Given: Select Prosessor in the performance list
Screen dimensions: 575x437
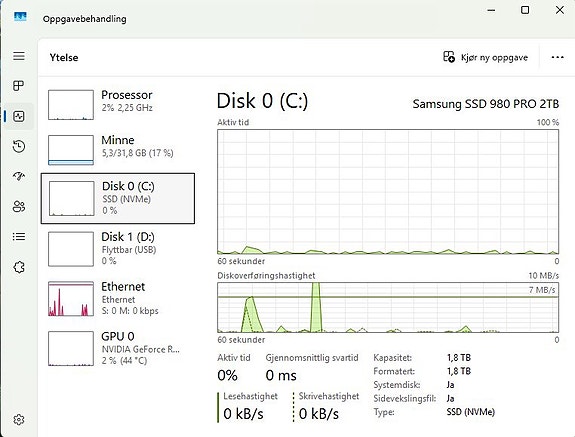Looking at the screenshot, I should pyautogui.click(x=118, y=104).
